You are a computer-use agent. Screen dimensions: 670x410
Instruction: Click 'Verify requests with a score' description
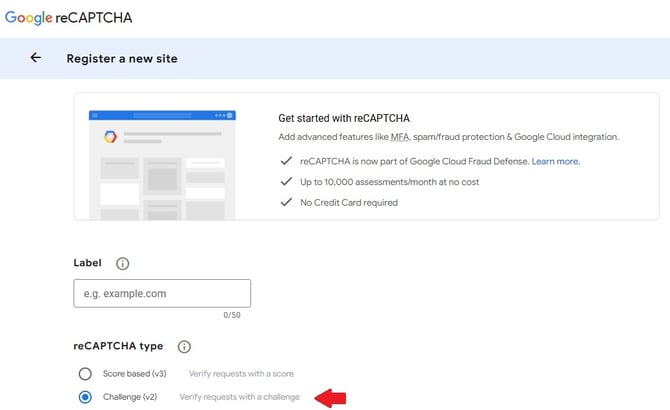click(x=241, y=374)
